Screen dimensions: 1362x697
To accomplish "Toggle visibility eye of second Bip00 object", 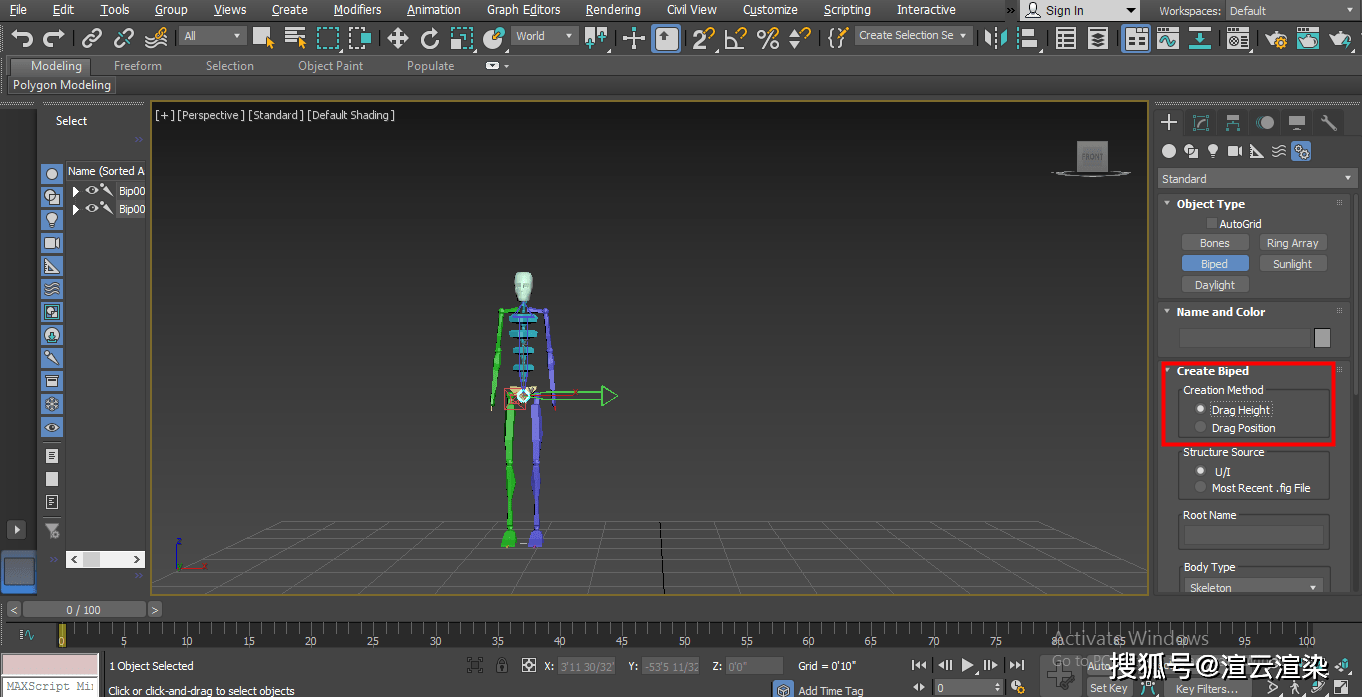I will (91, 208).
